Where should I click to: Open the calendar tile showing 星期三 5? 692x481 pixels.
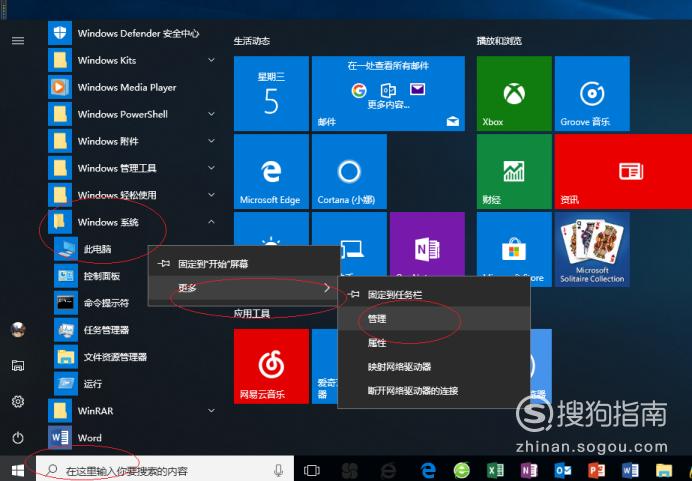pos(271,94)
